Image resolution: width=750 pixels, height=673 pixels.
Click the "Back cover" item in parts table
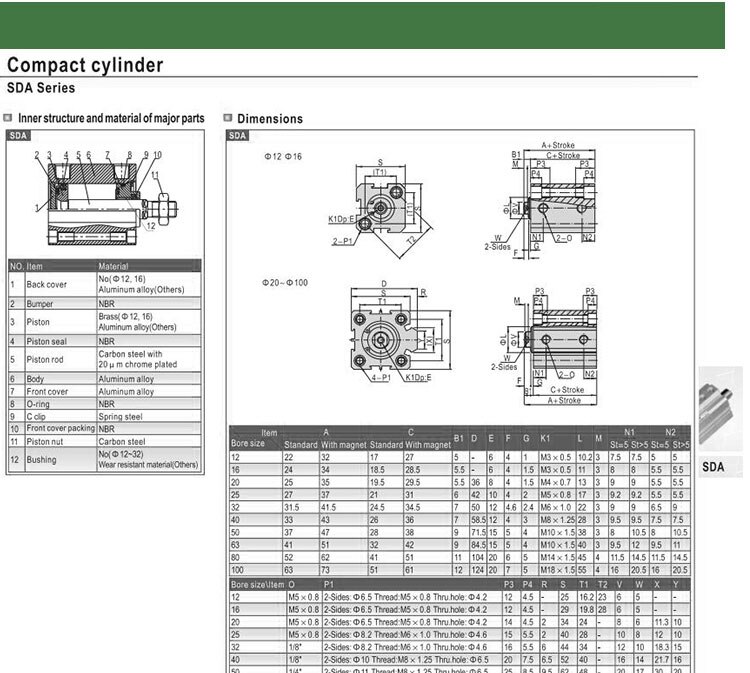click(x=46, y=284)
